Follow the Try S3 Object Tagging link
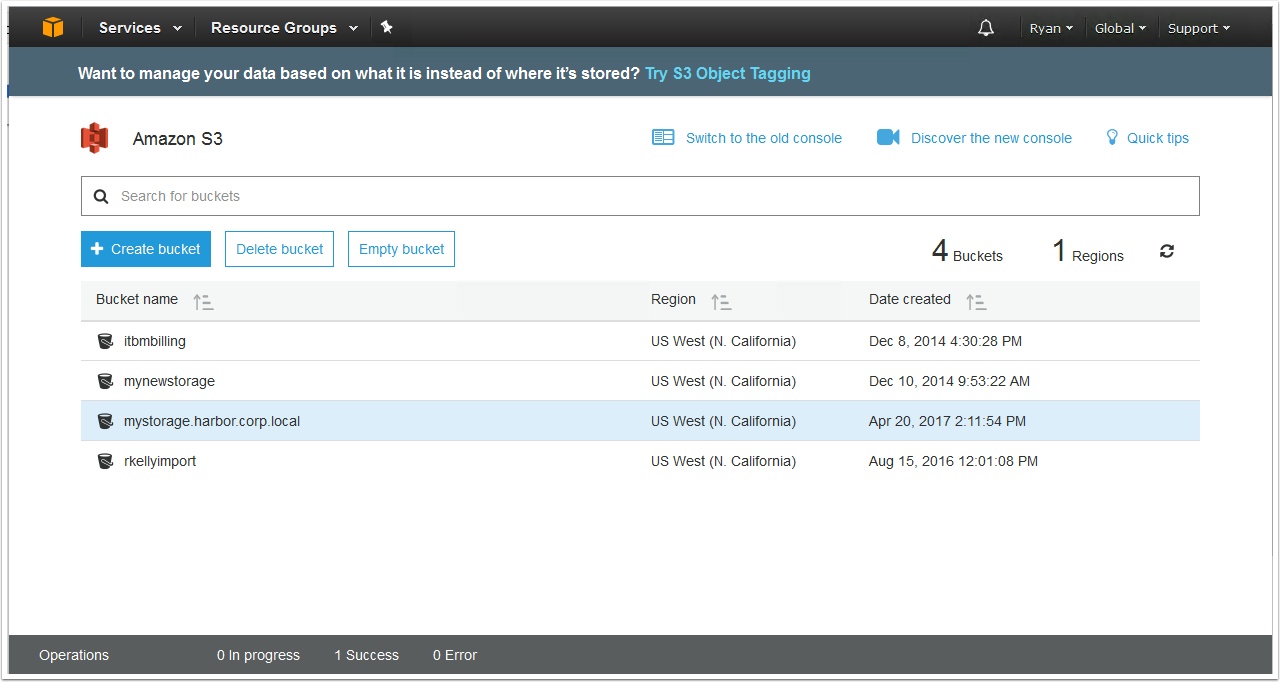The image size is (1280, 682). [x=728, y=73]
